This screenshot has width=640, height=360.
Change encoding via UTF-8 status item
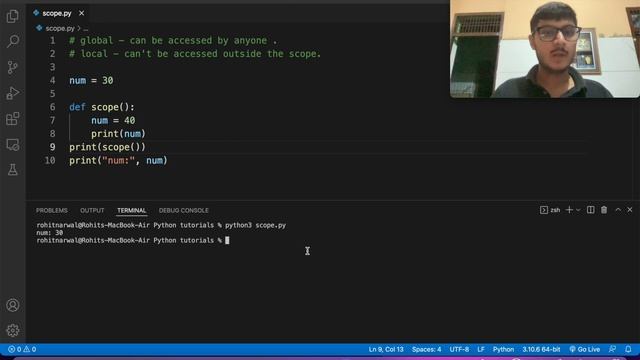[459, 349]
